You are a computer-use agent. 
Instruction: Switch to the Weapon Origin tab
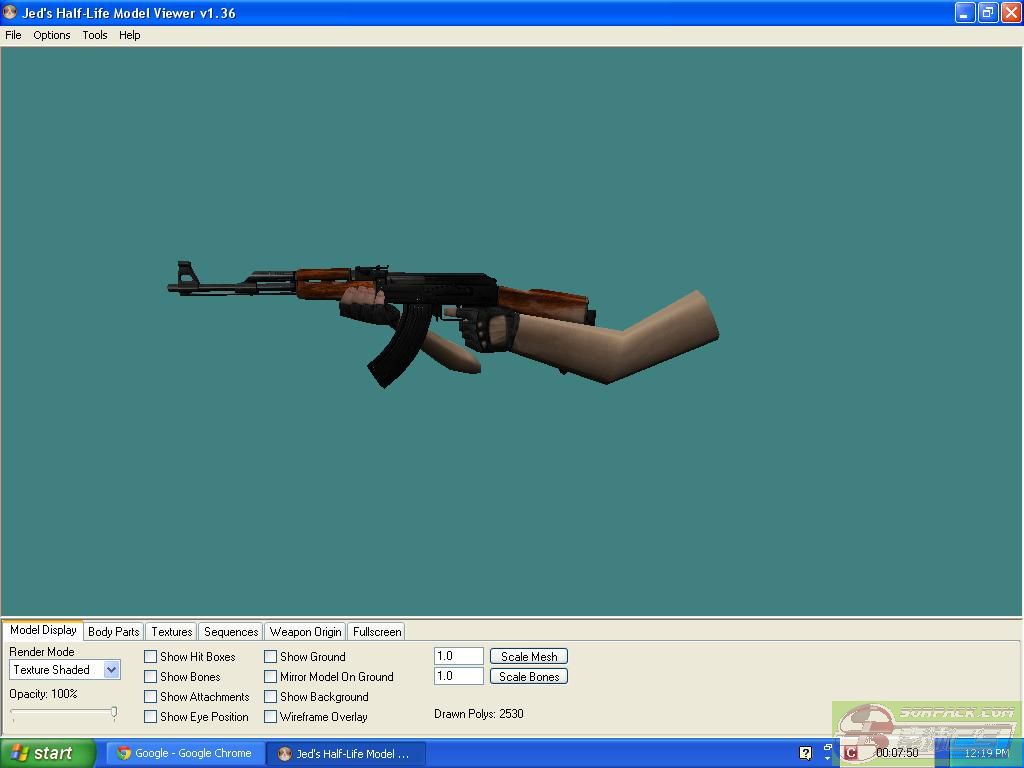tap(306, 632)
